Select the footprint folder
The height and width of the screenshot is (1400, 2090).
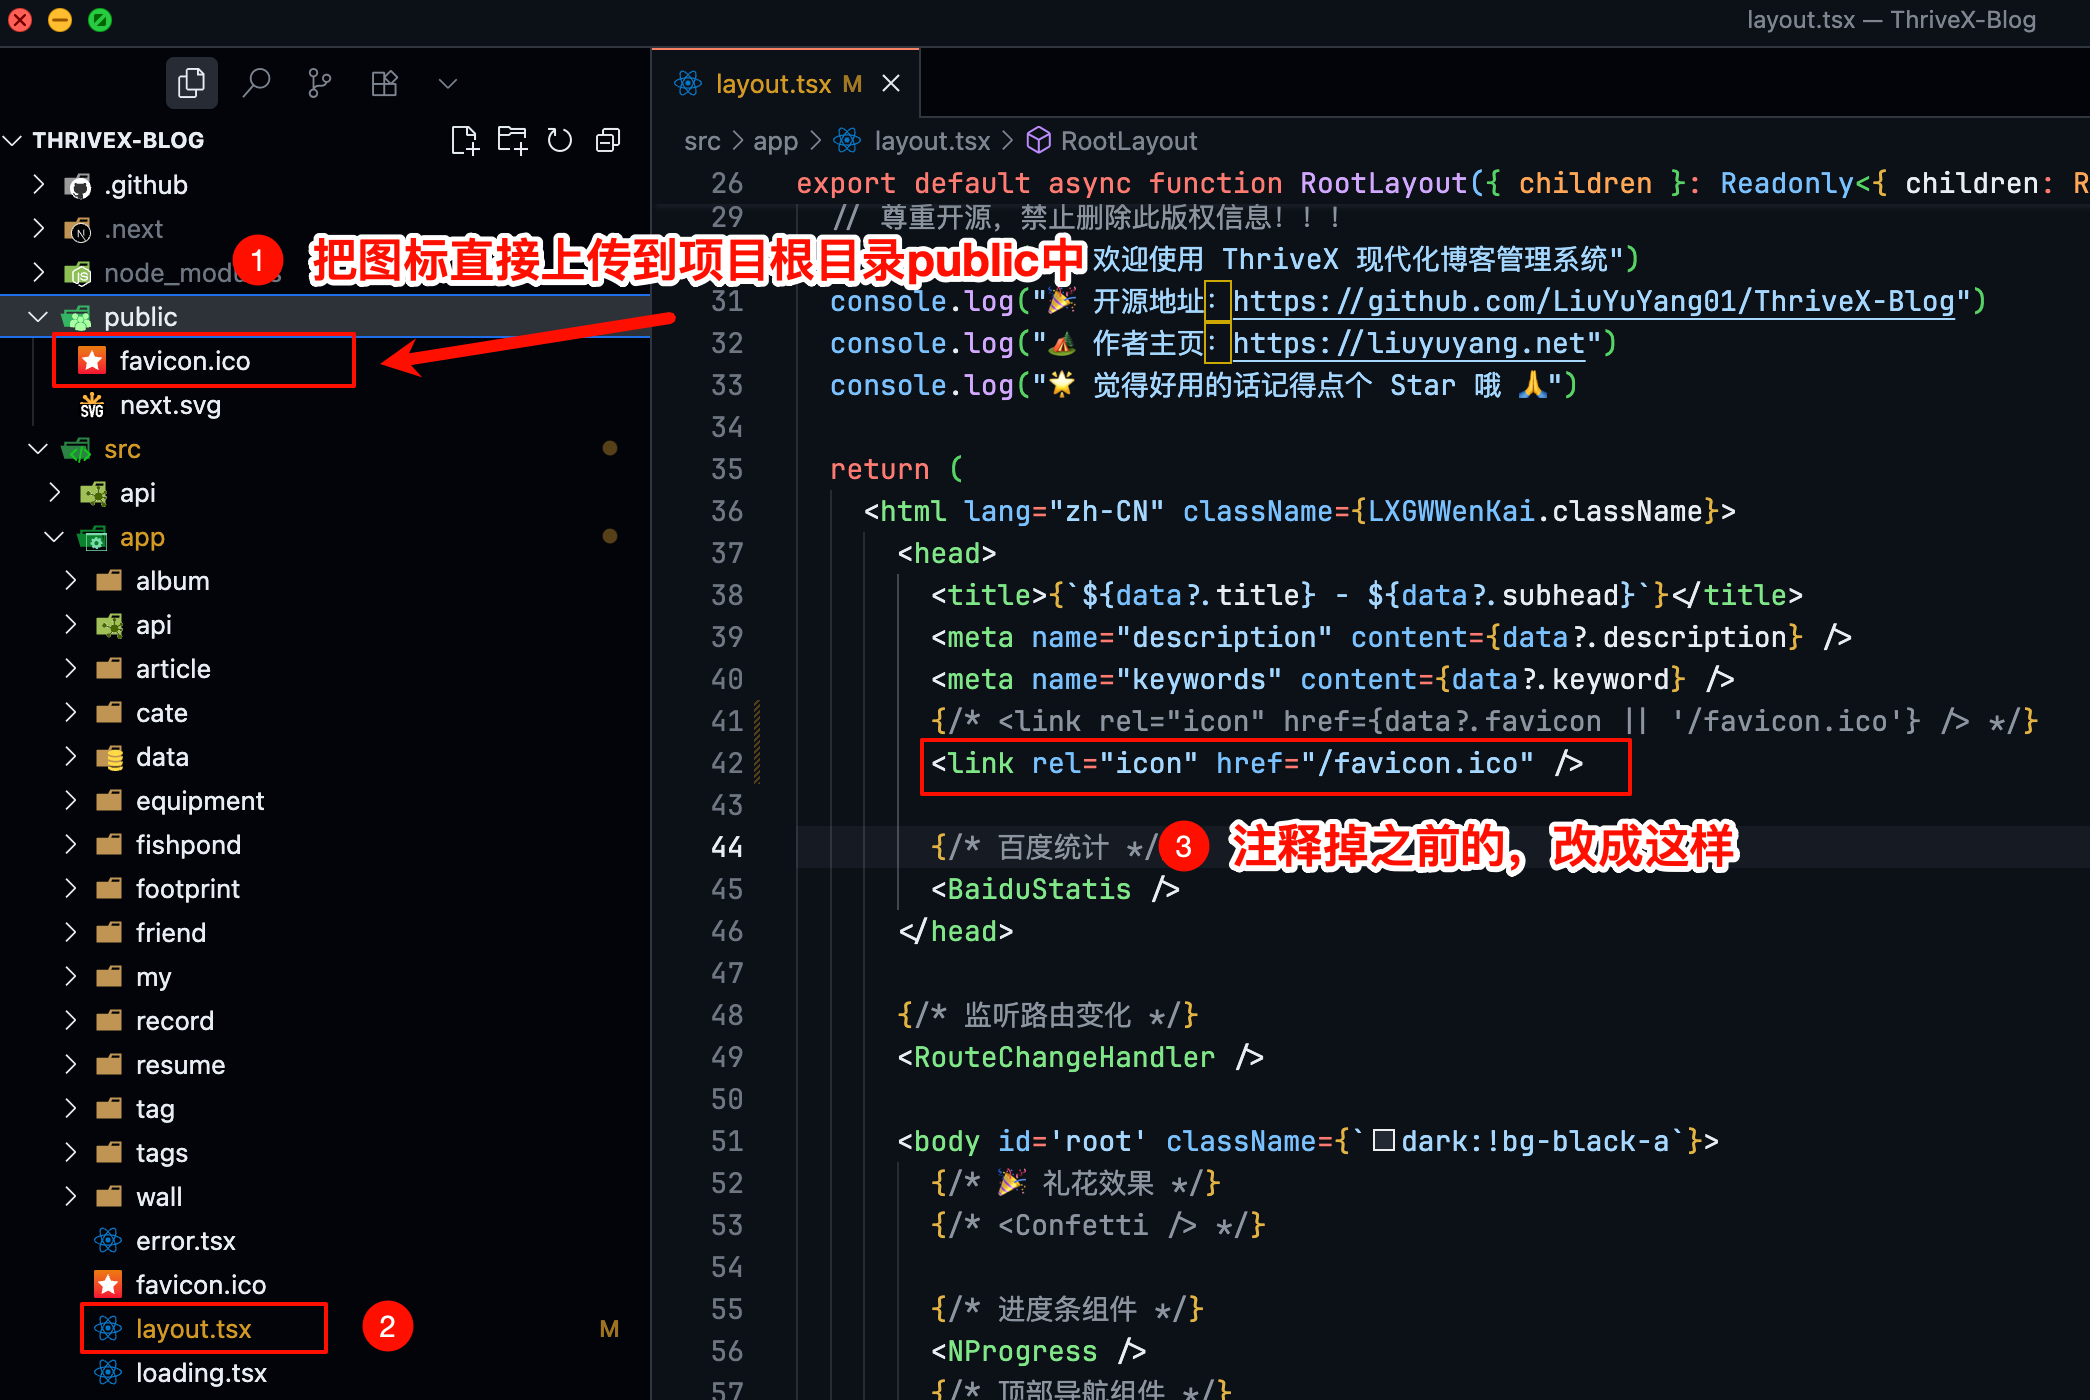(x=188, y=888)
